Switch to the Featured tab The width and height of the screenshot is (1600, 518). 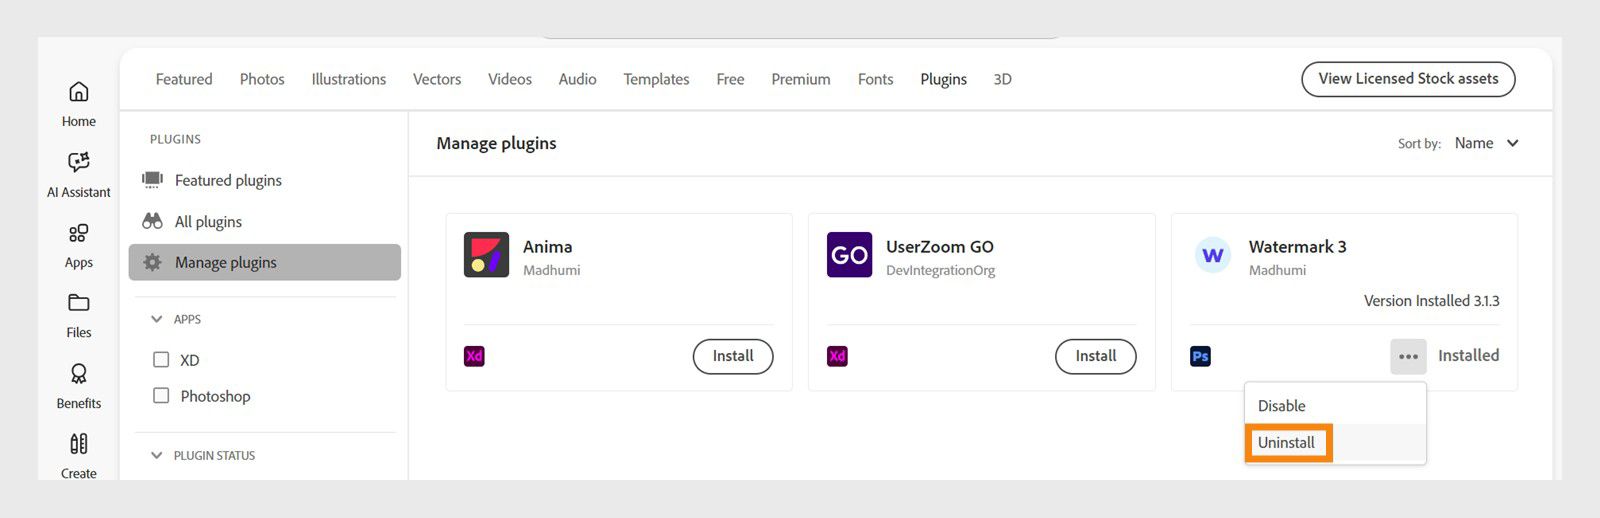click(x=184, y=79)
